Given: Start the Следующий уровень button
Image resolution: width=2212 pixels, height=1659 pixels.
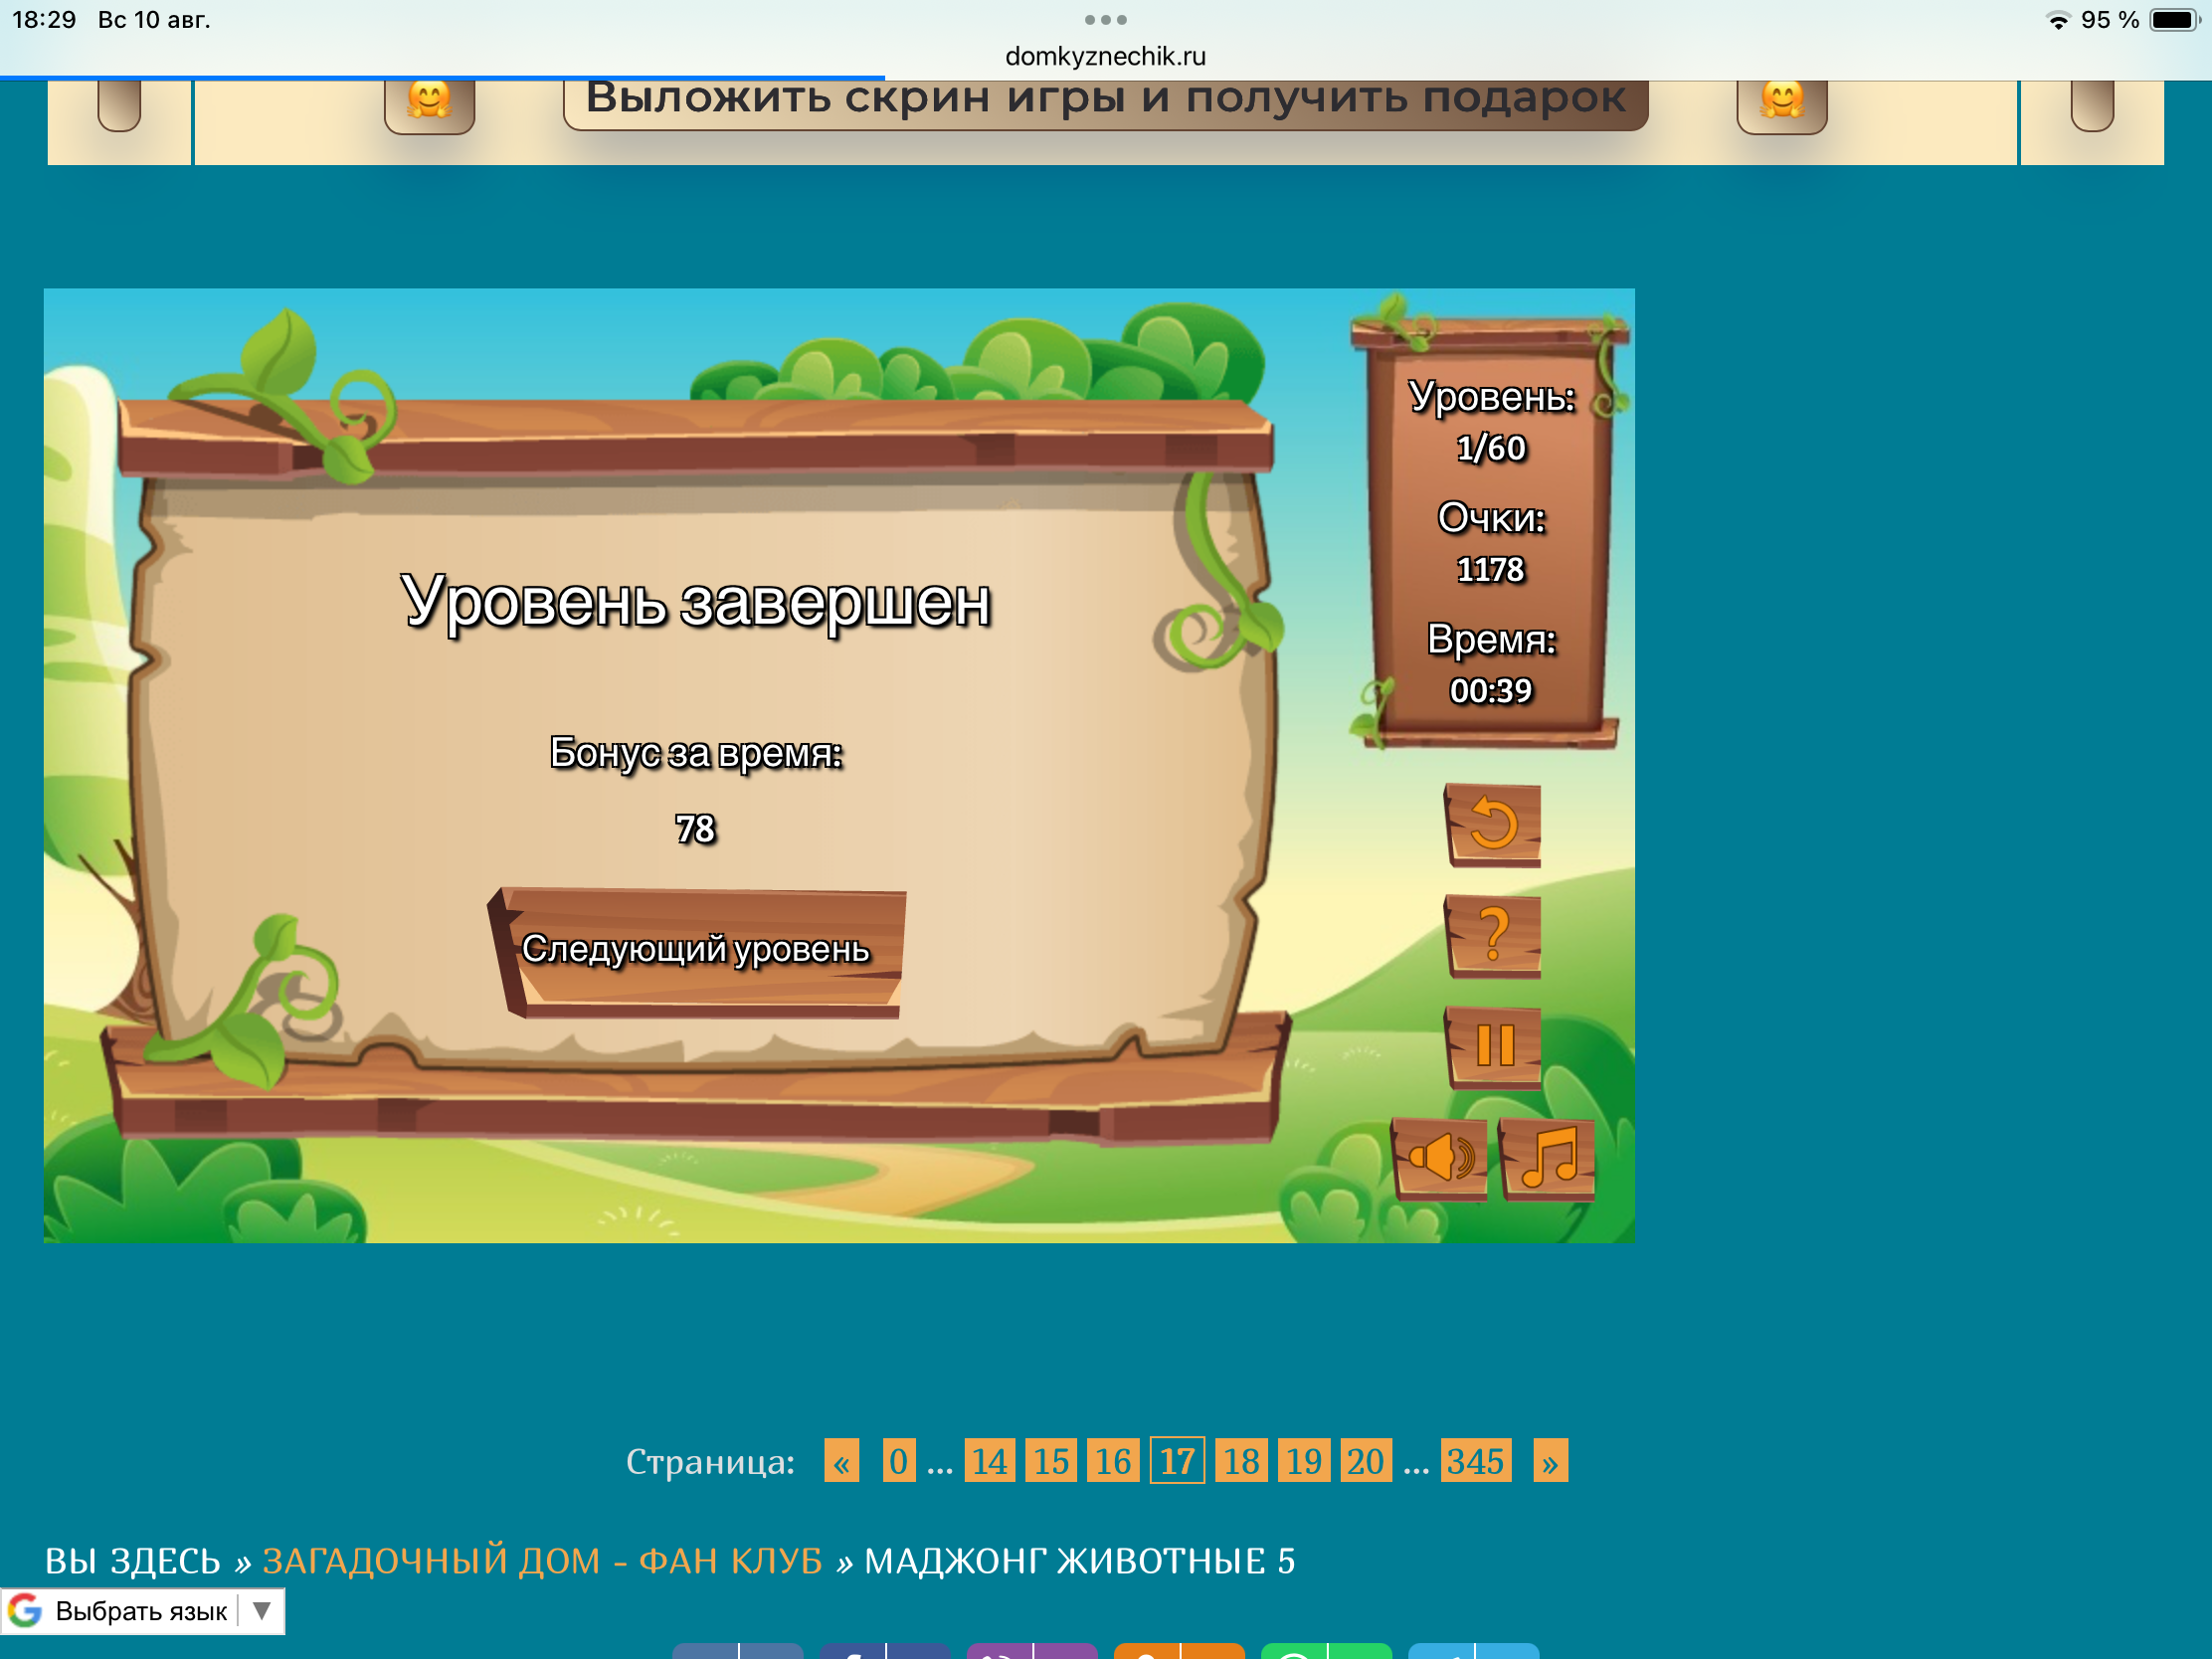Looking at the screenshot, I should coord(697,951).
